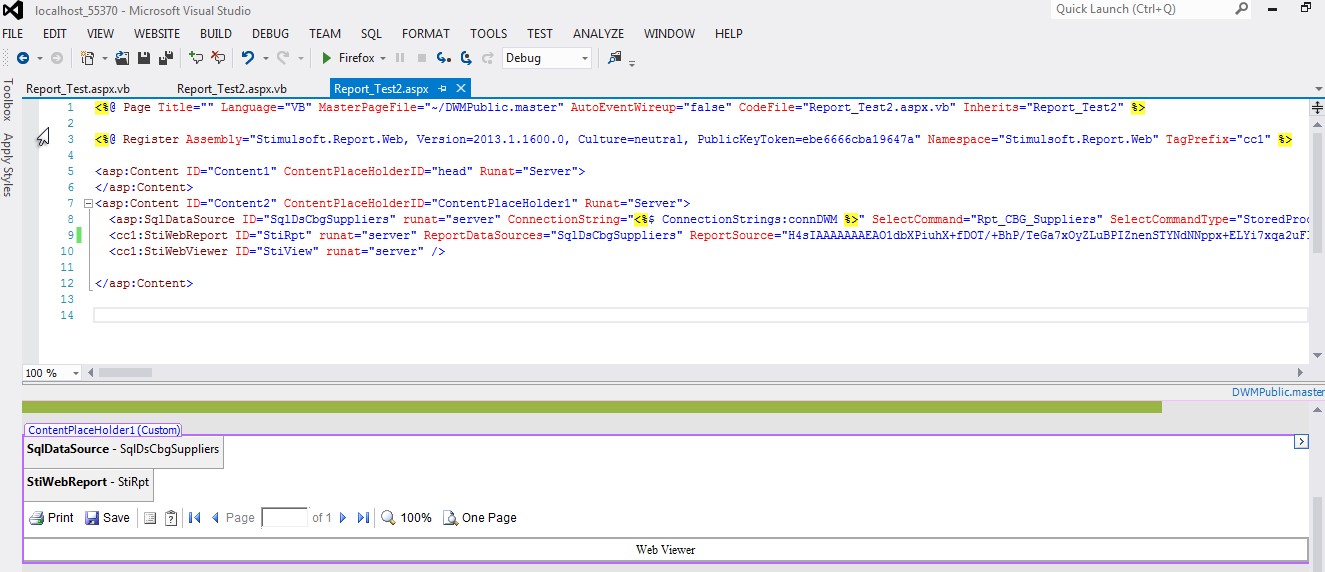Click the Bookmarks panel icon in viewer toolbar

[150, 518]
